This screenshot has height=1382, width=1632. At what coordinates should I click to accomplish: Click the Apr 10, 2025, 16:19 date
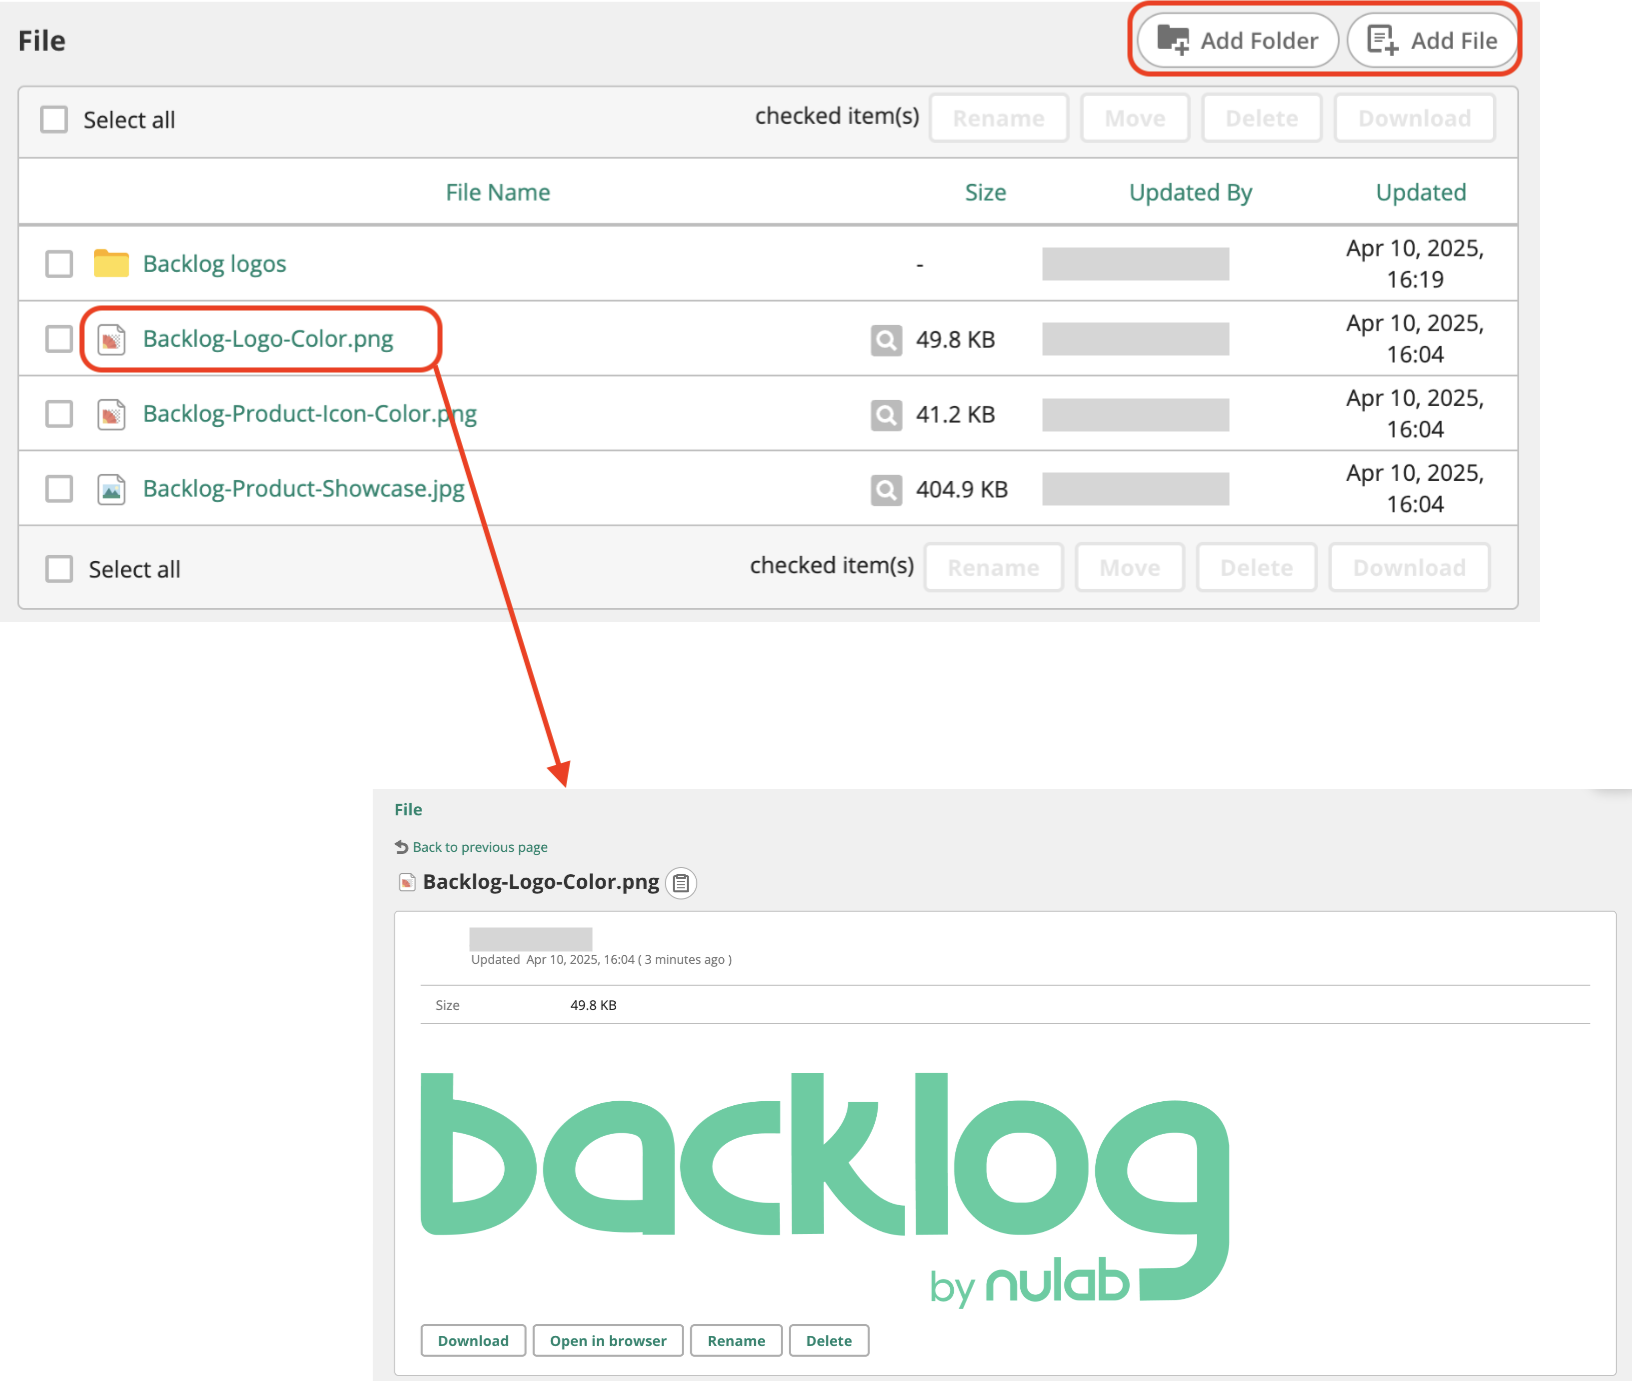[x=1415, y=264]
